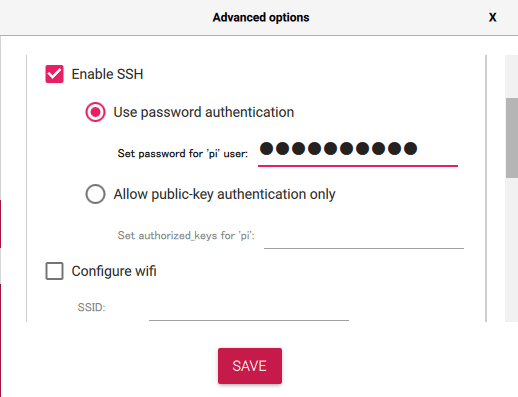This screenshot has width=518, height=397.
Task: Enable the Configure wifi checkbox
Action: (x=54, y=271)
